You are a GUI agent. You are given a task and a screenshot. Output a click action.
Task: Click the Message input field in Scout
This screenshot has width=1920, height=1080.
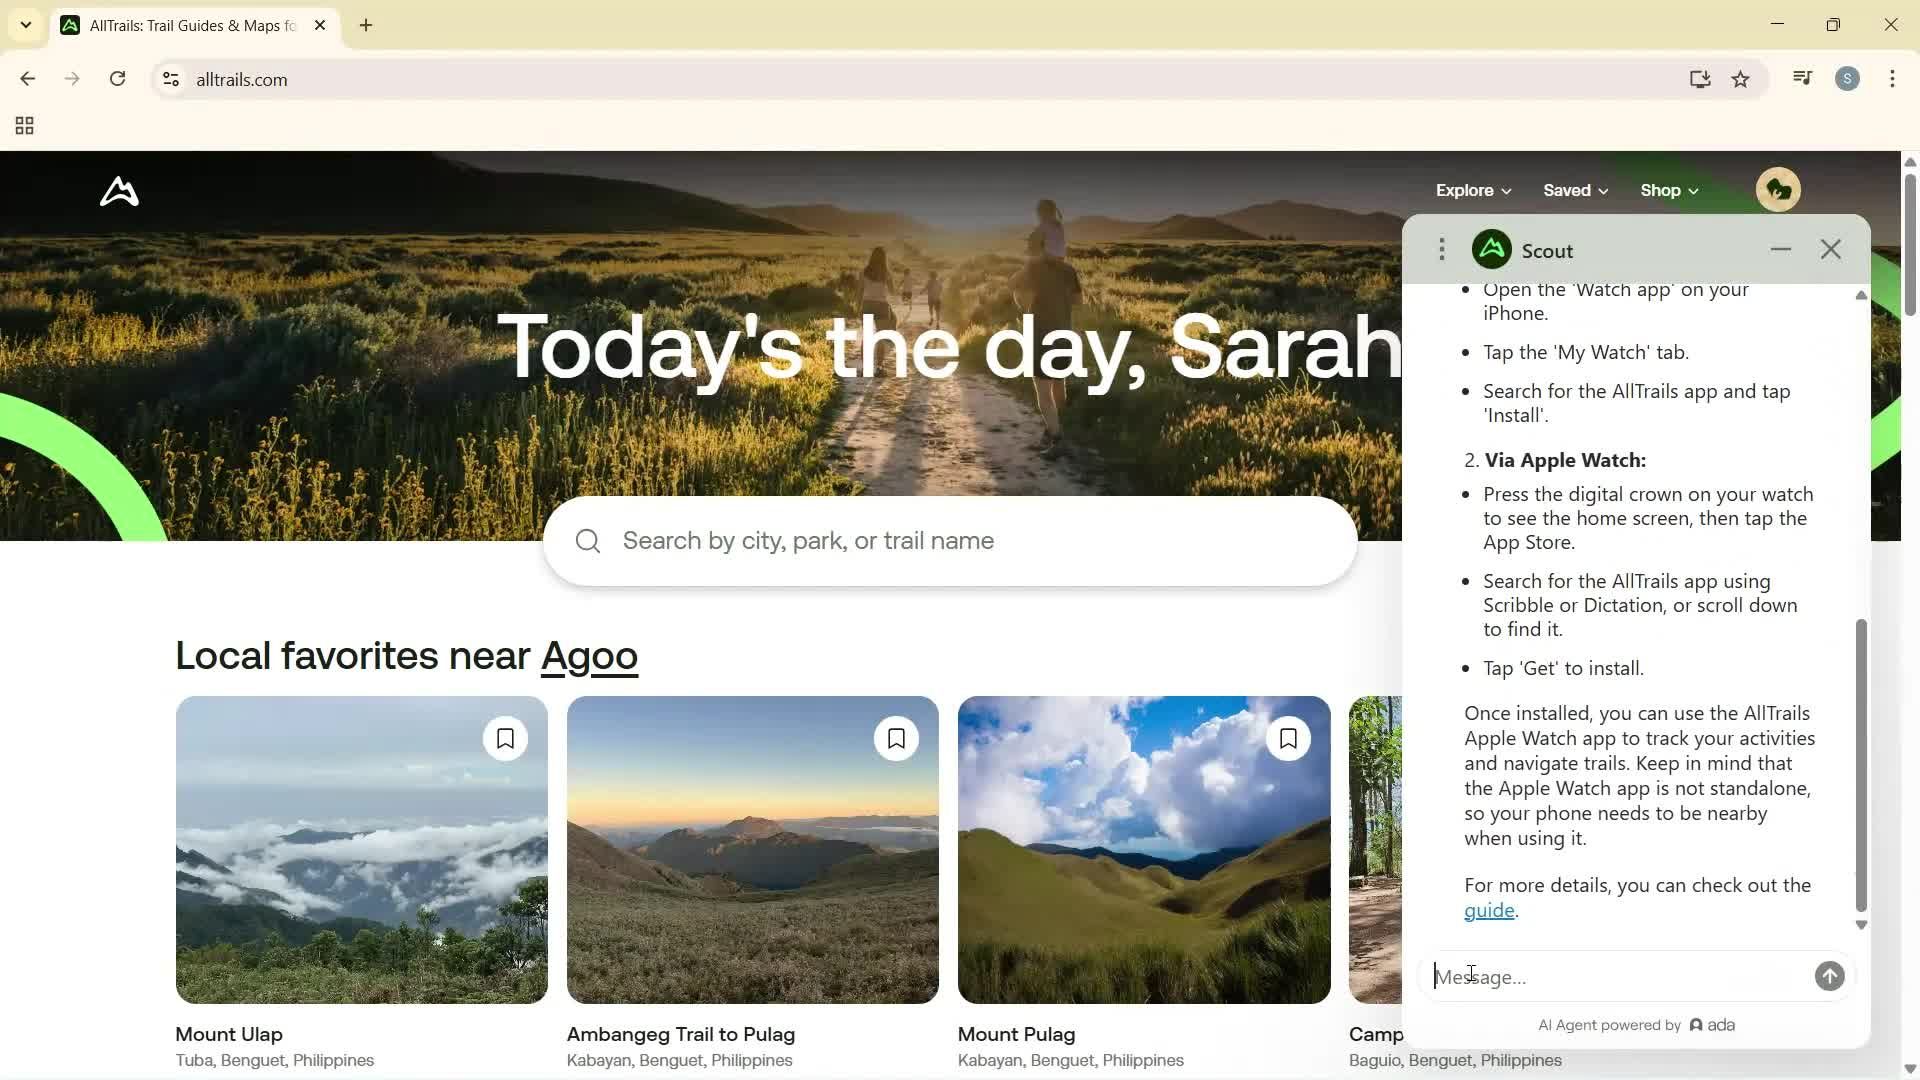tap(1600, 977)
